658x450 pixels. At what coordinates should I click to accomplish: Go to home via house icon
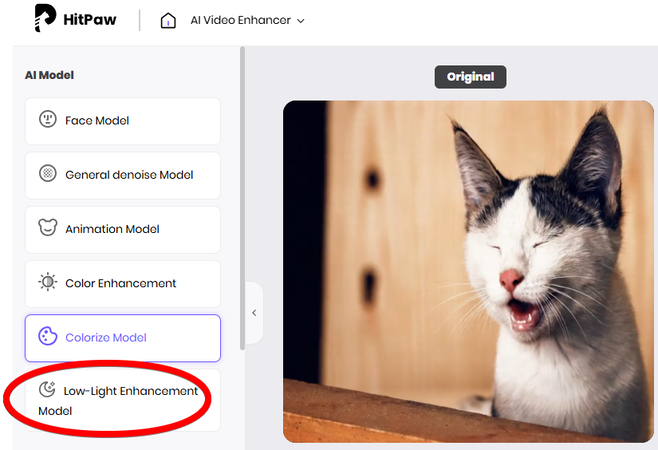168,20
